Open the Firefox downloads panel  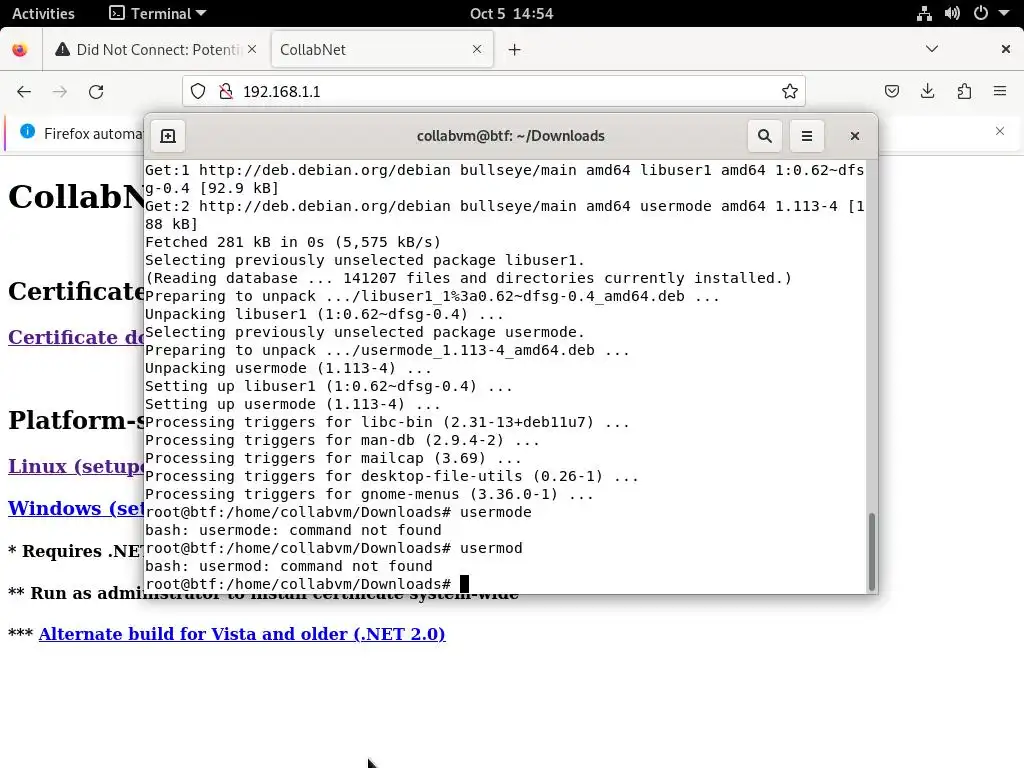click(x=927, y=91)
